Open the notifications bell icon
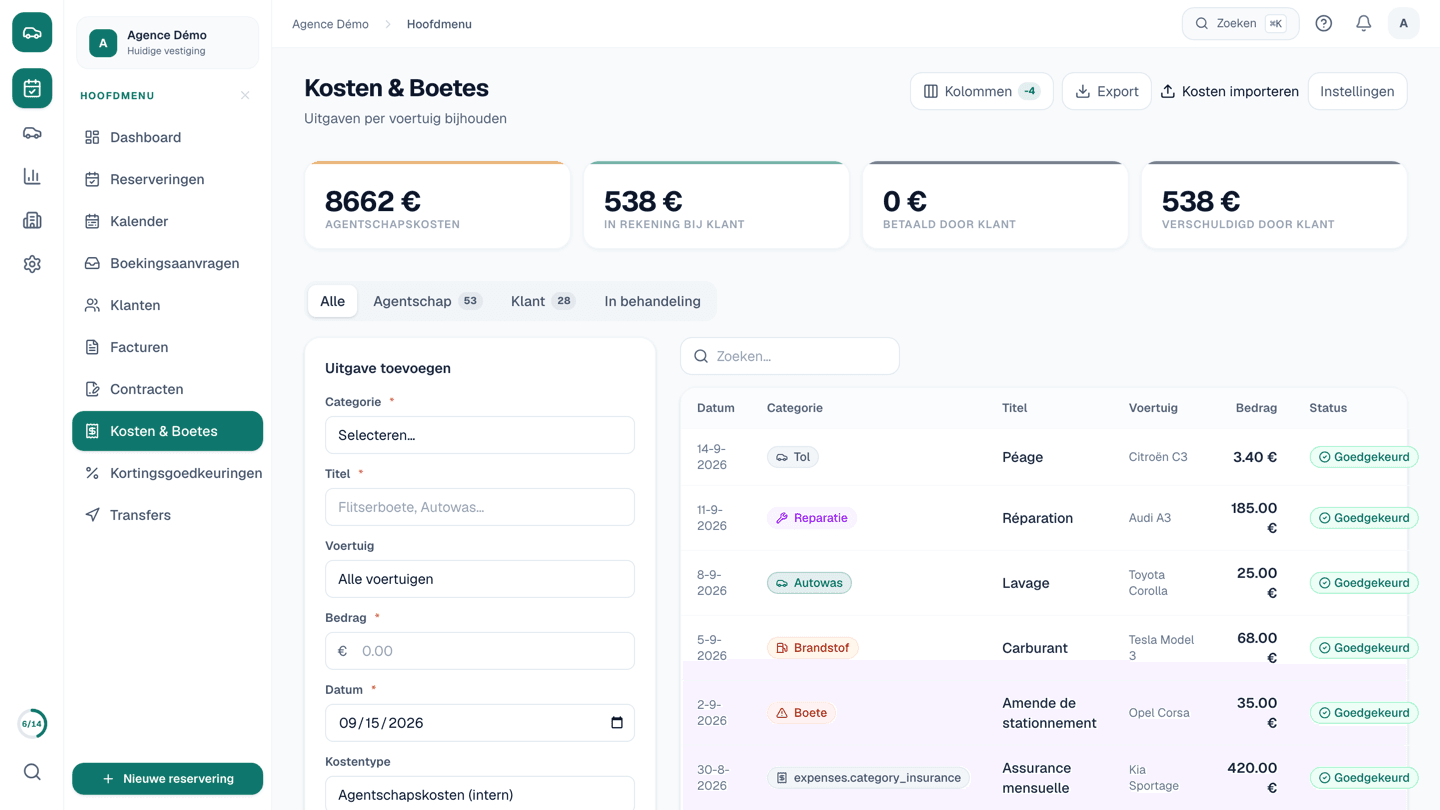 (x=1363, y=24)
